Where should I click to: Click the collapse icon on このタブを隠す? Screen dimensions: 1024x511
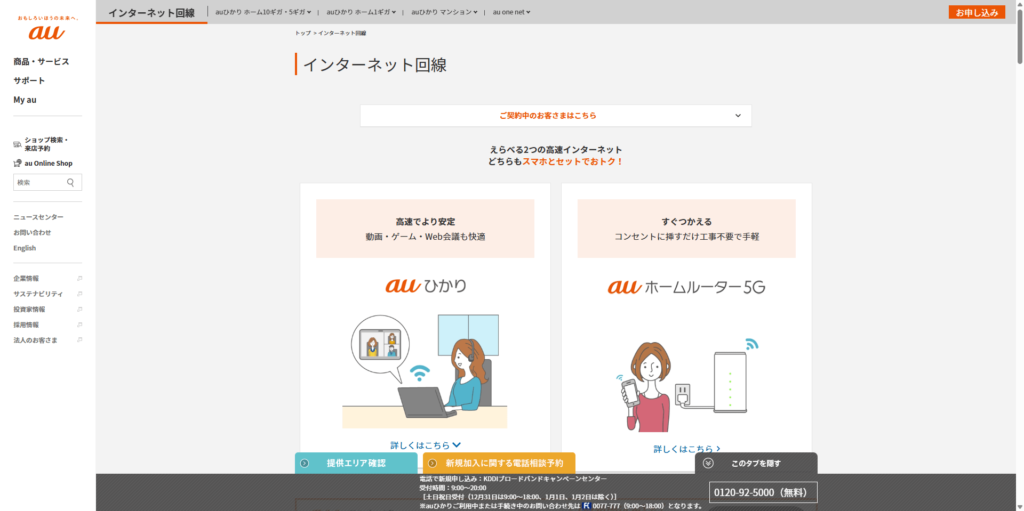click(x=708, y=463)
